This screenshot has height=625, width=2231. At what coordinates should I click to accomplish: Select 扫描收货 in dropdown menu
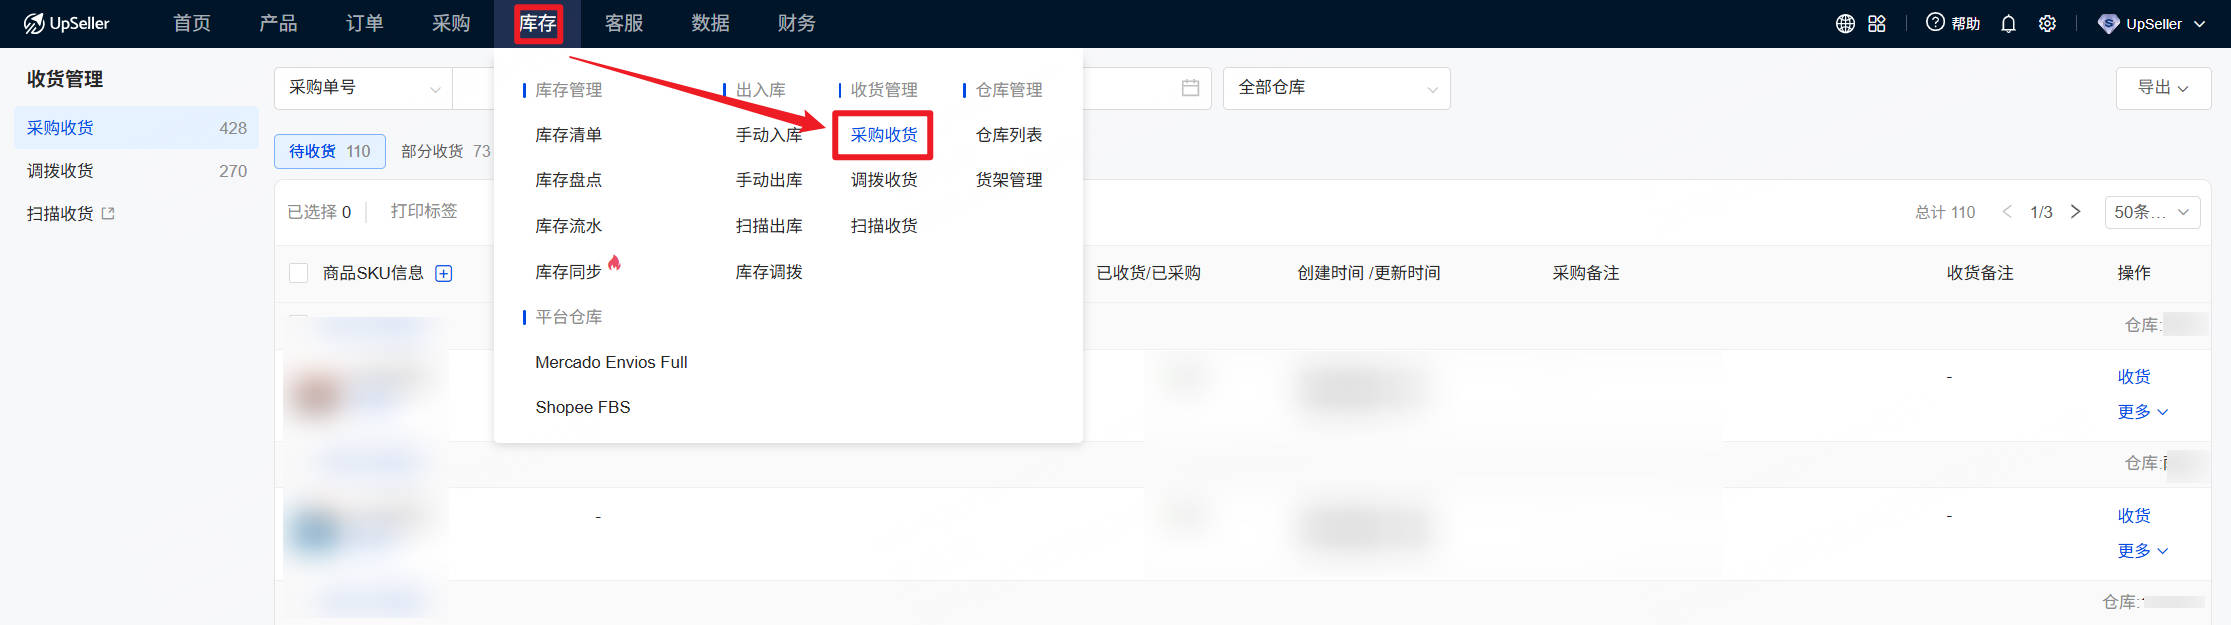(x=884, y=226)
